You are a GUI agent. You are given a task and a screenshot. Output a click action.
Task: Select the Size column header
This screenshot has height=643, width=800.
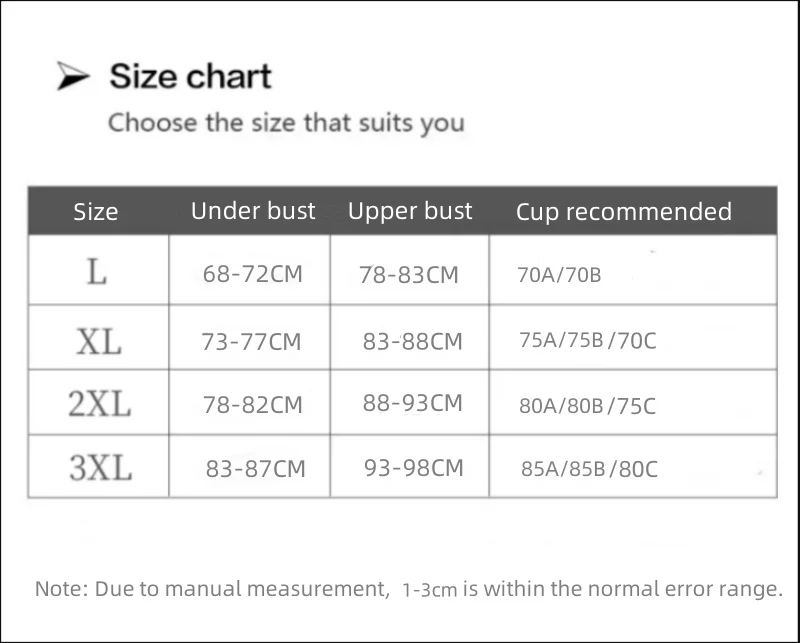[x=96, y=212]
